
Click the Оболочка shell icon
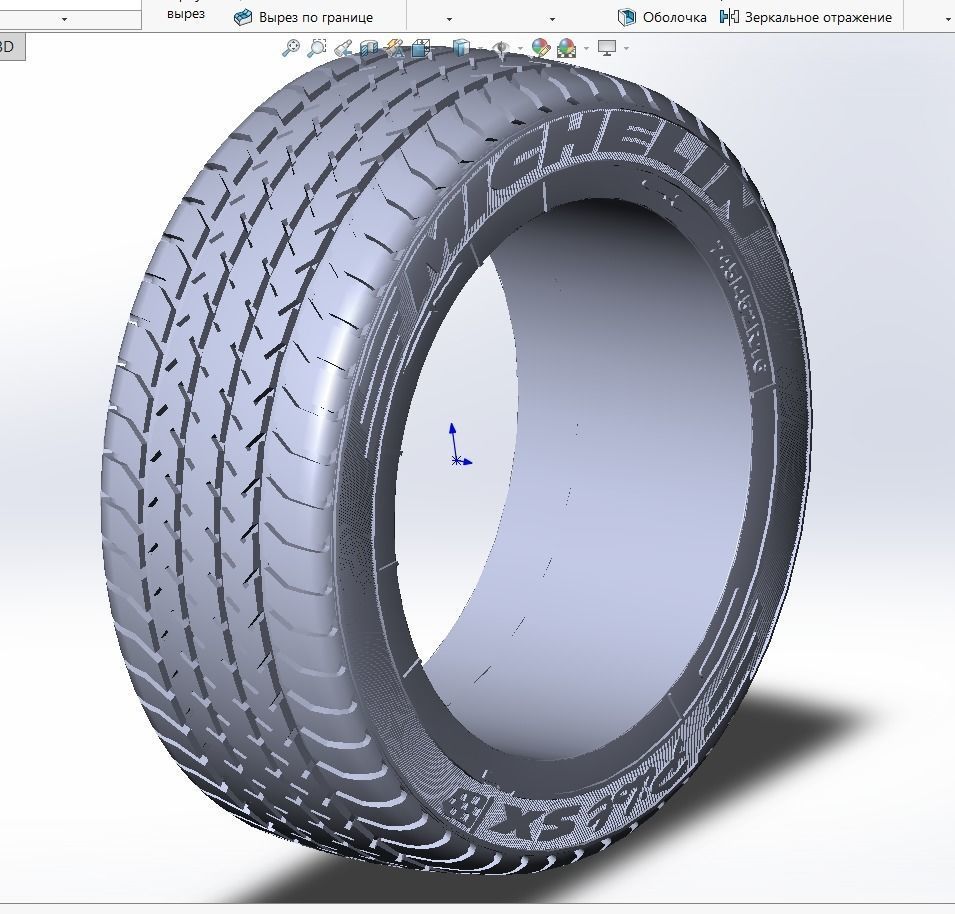(x=627, y=18)
